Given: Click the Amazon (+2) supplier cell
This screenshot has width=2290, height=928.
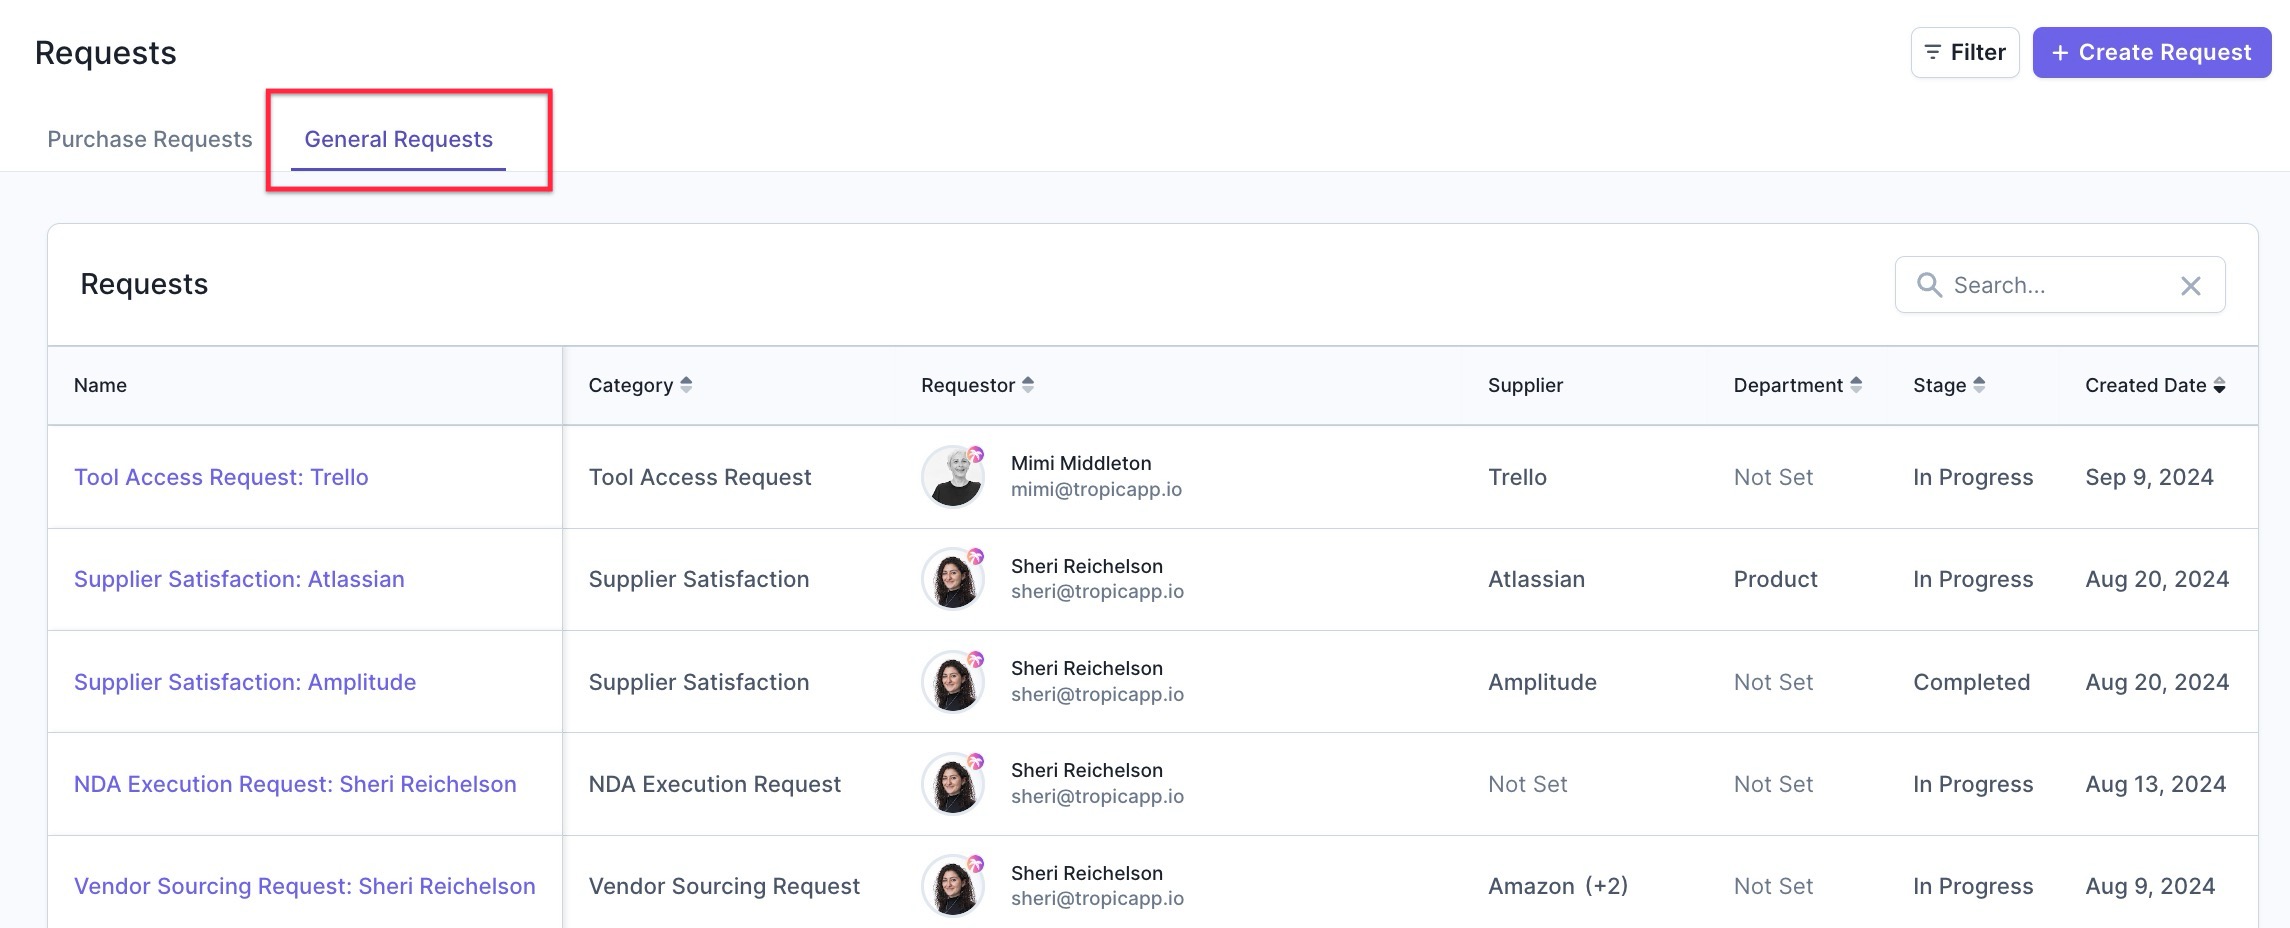Looking at the screenshot, I should tap(1558, 886).
